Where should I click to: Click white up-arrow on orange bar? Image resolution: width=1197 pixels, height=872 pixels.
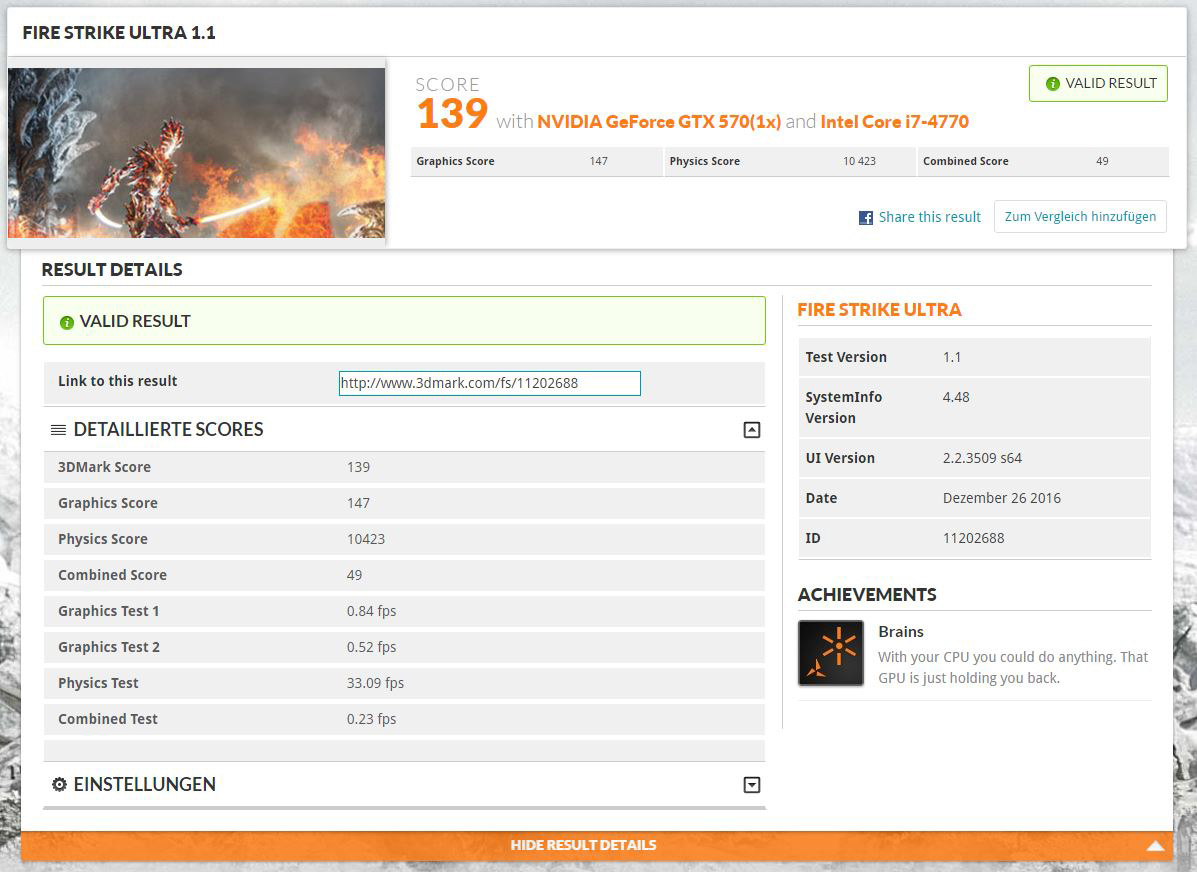[x=1155, y=846]
